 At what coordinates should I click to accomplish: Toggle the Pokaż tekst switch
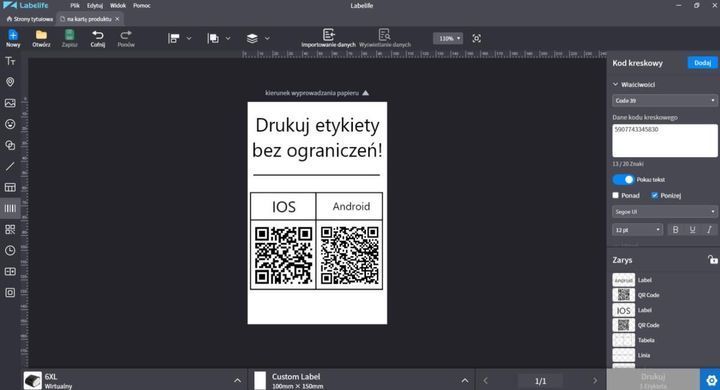pos(623,180)
